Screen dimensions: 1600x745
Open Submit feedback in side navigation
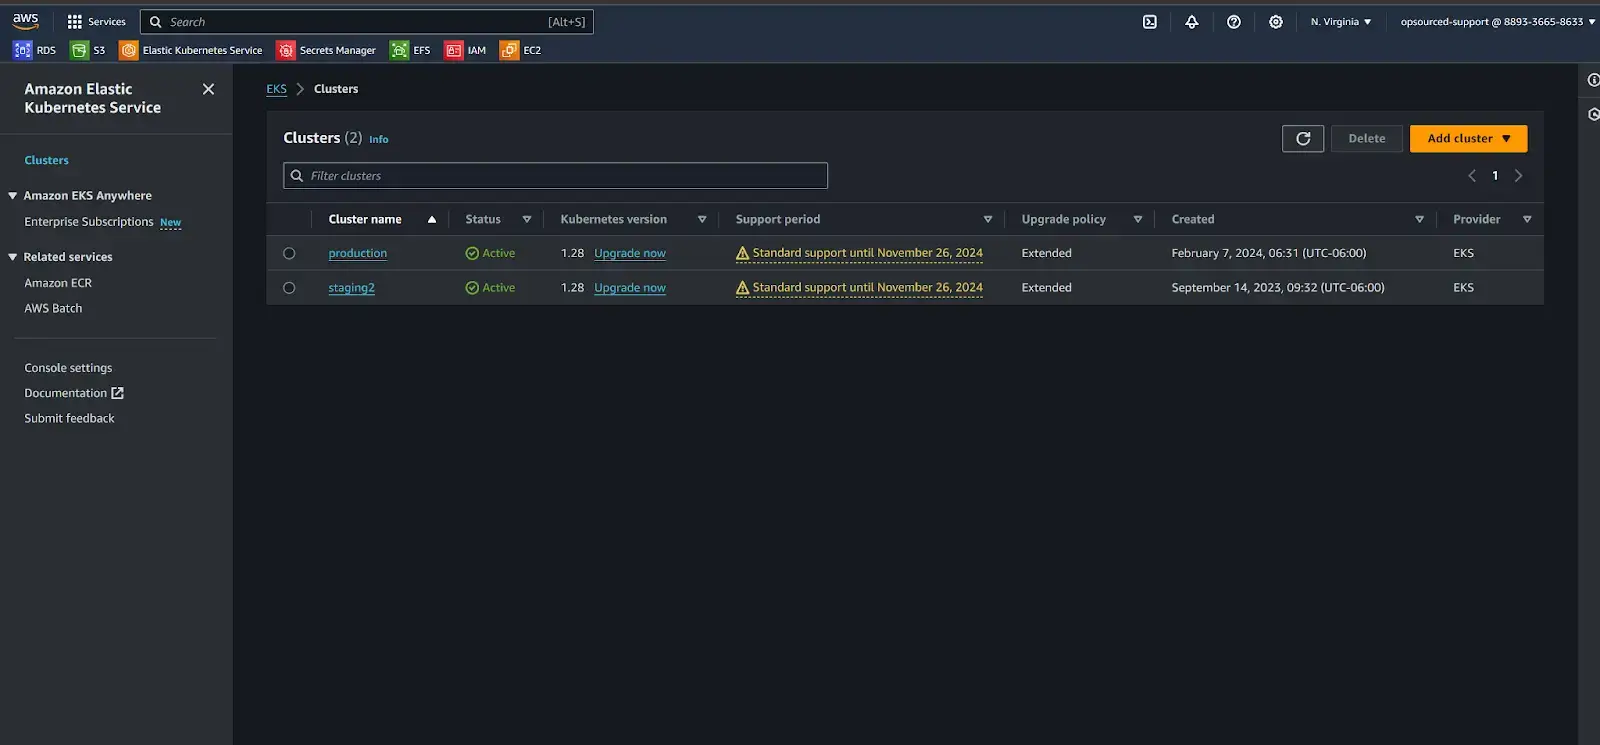[x=69, y=418]
